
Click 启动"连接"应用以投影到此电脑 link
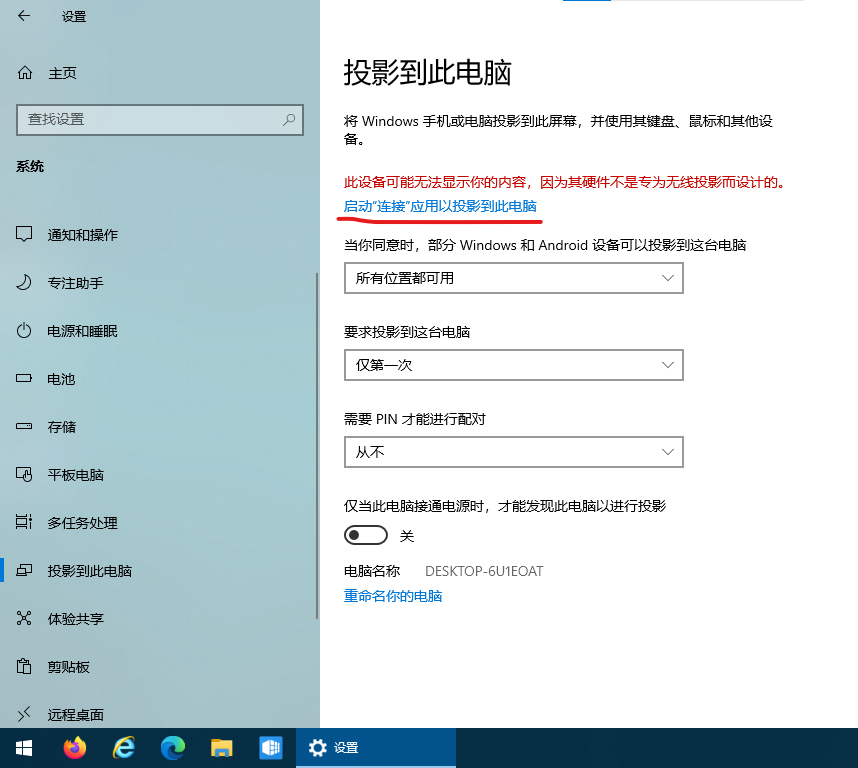(442, 206)
